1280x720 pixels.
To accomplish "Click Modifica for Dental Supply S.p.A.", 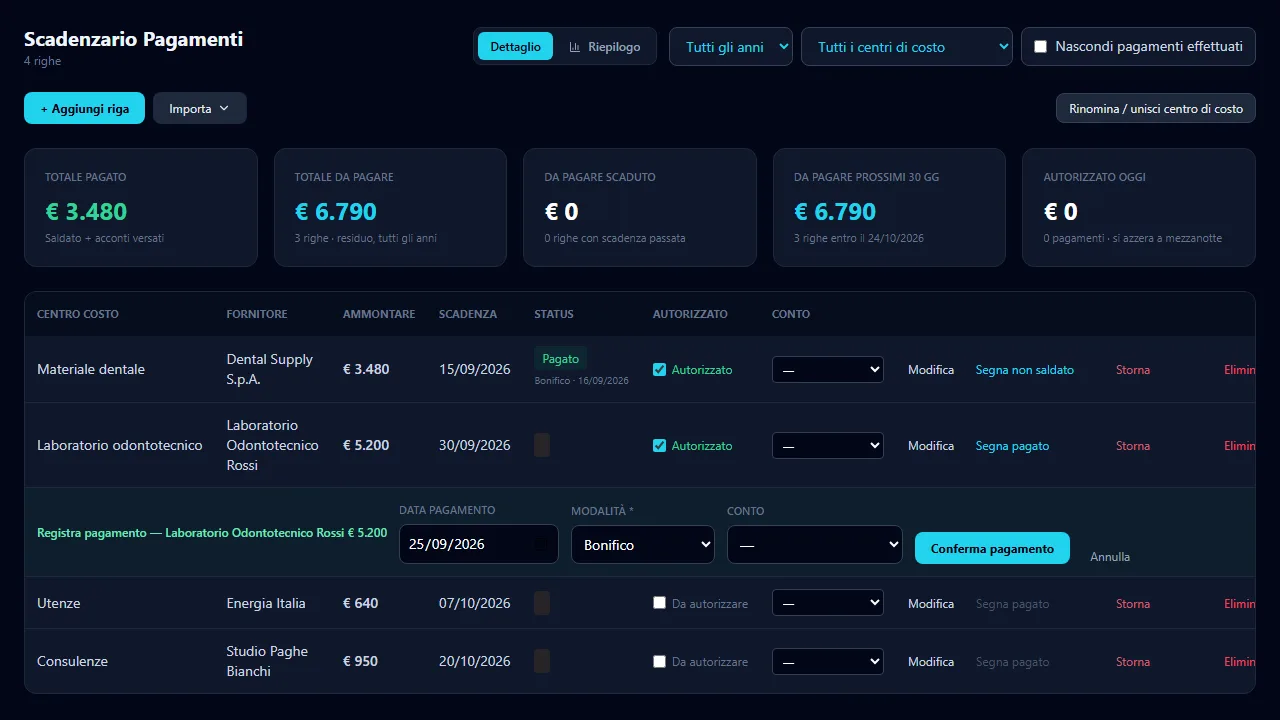I will [931, 370].
